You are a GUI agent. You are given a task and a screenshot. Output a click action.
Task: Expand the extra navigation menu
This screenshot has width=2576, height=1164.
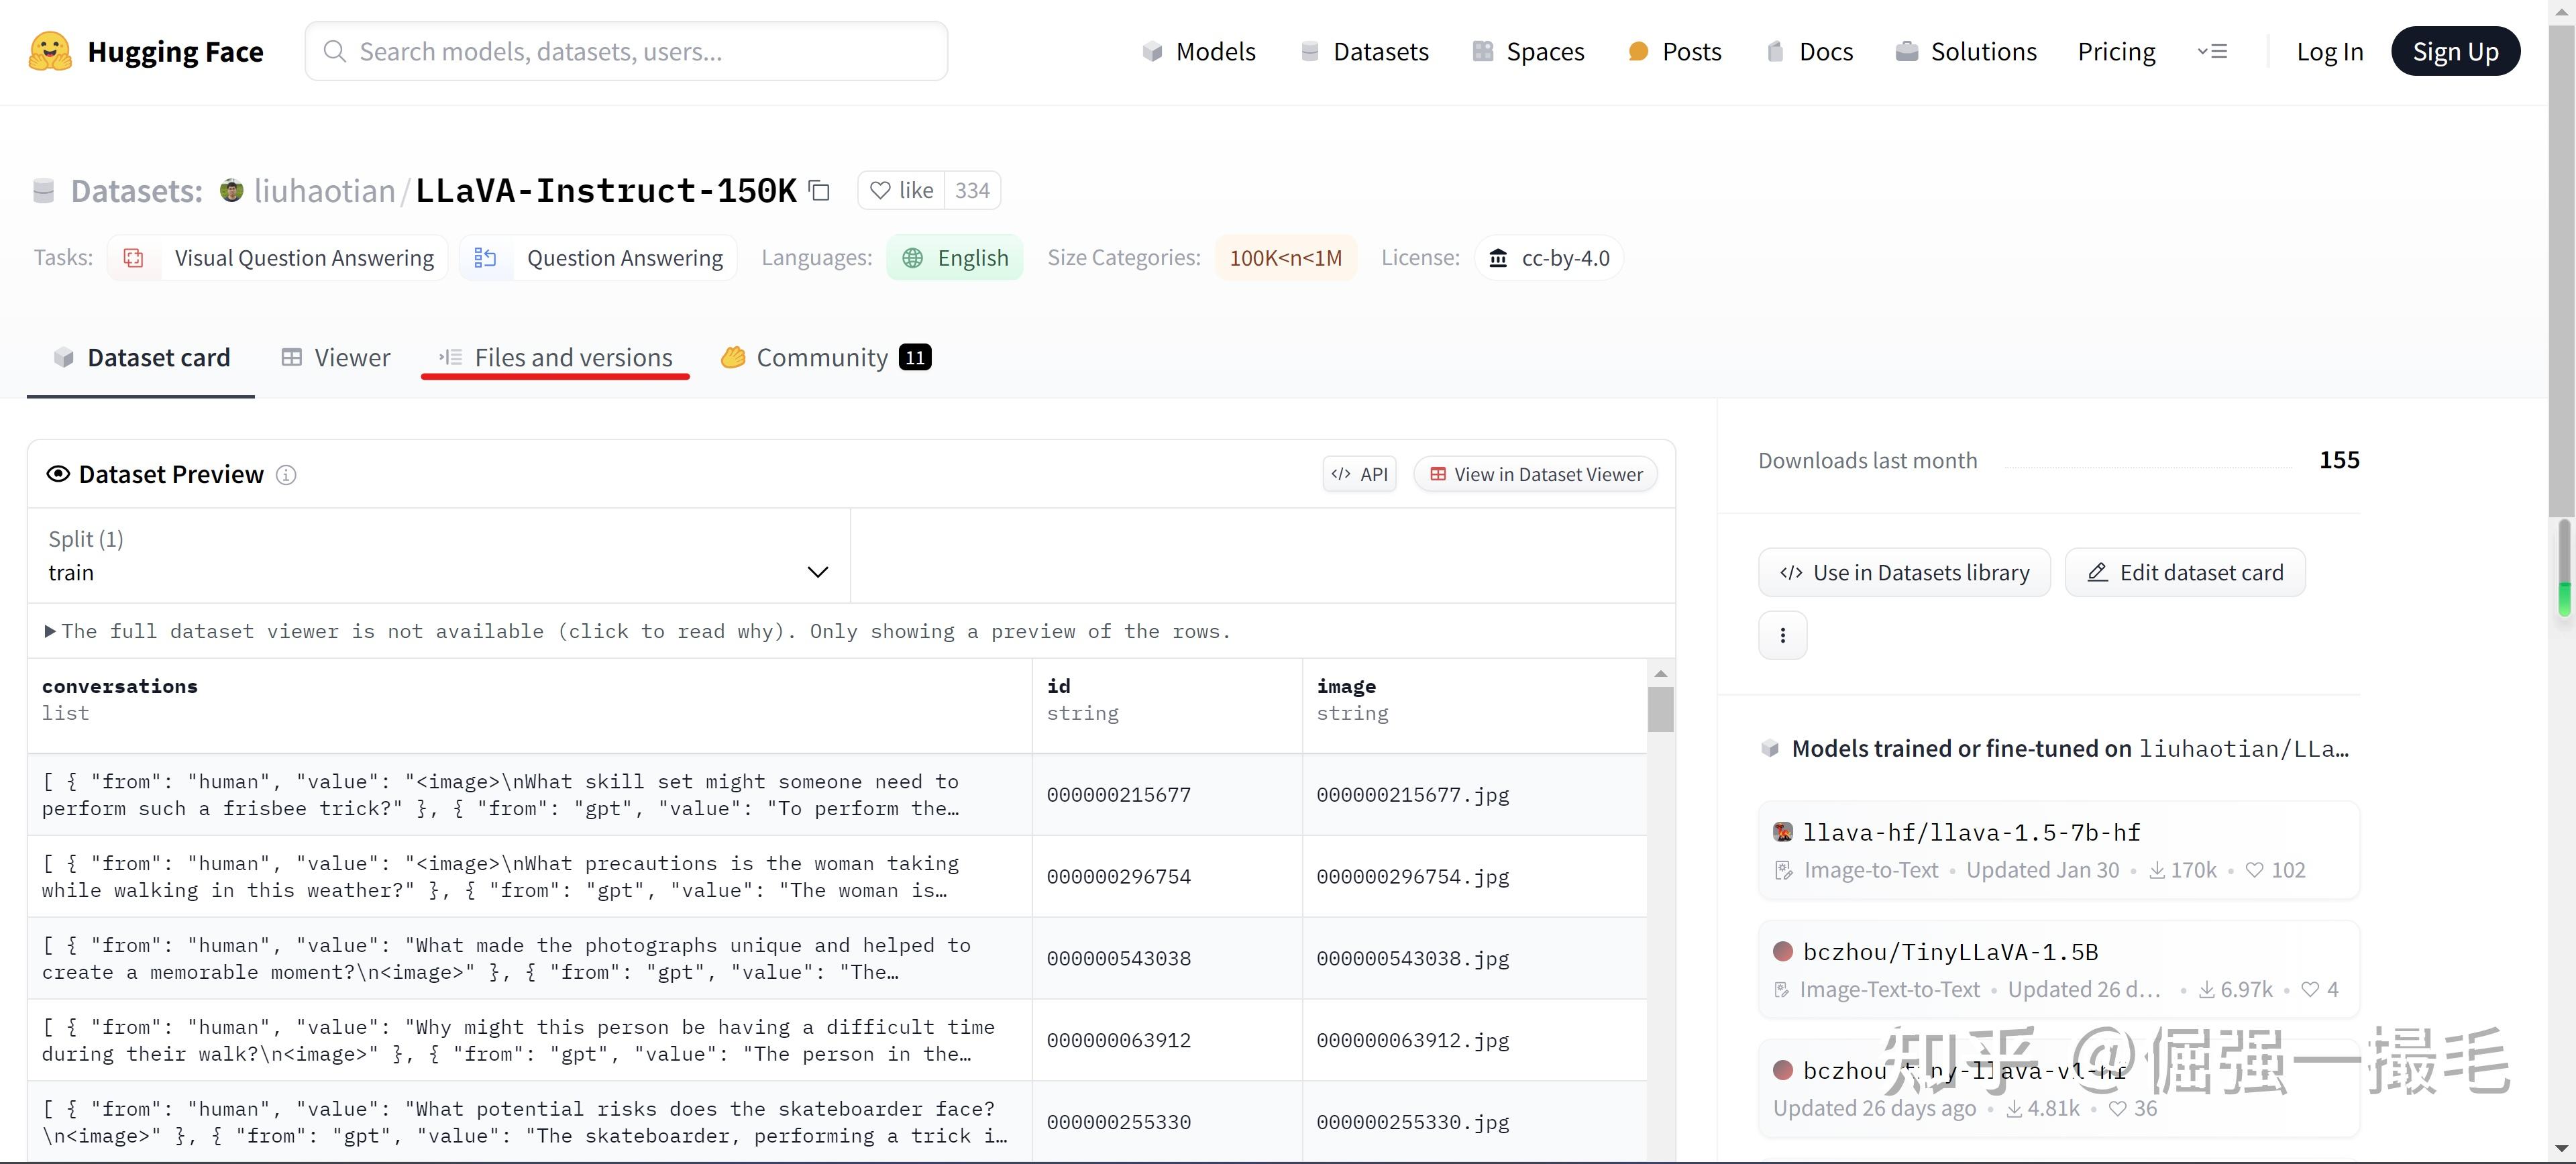point(2212,51)
